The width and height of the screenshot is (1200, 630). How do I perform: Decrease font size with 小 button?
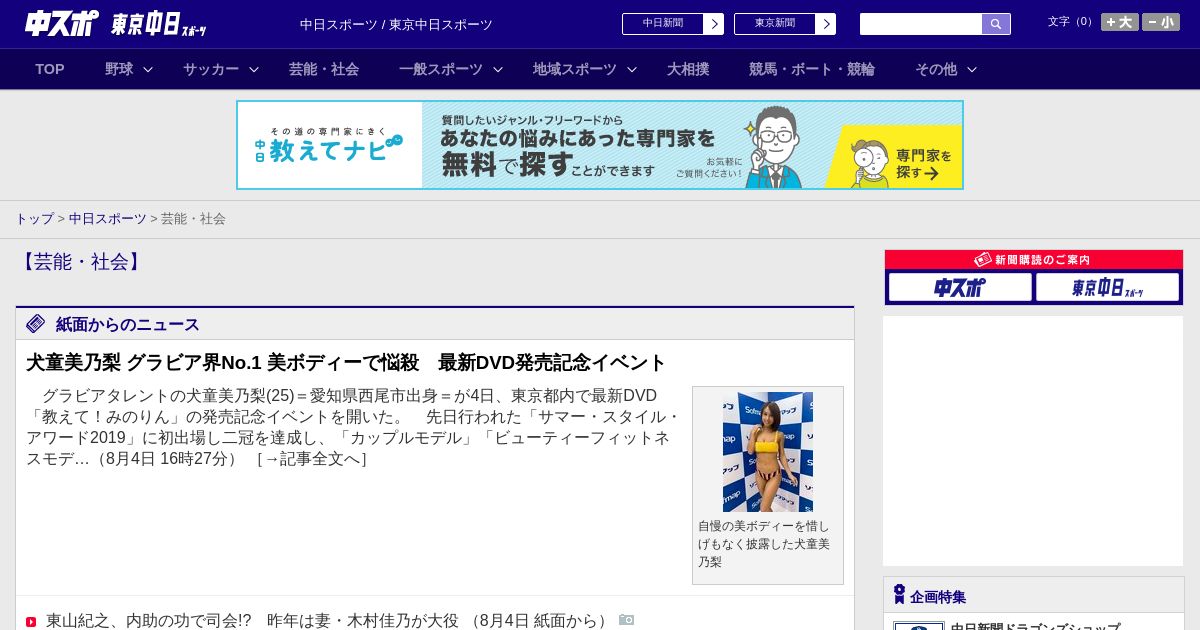coord(1161,22)
